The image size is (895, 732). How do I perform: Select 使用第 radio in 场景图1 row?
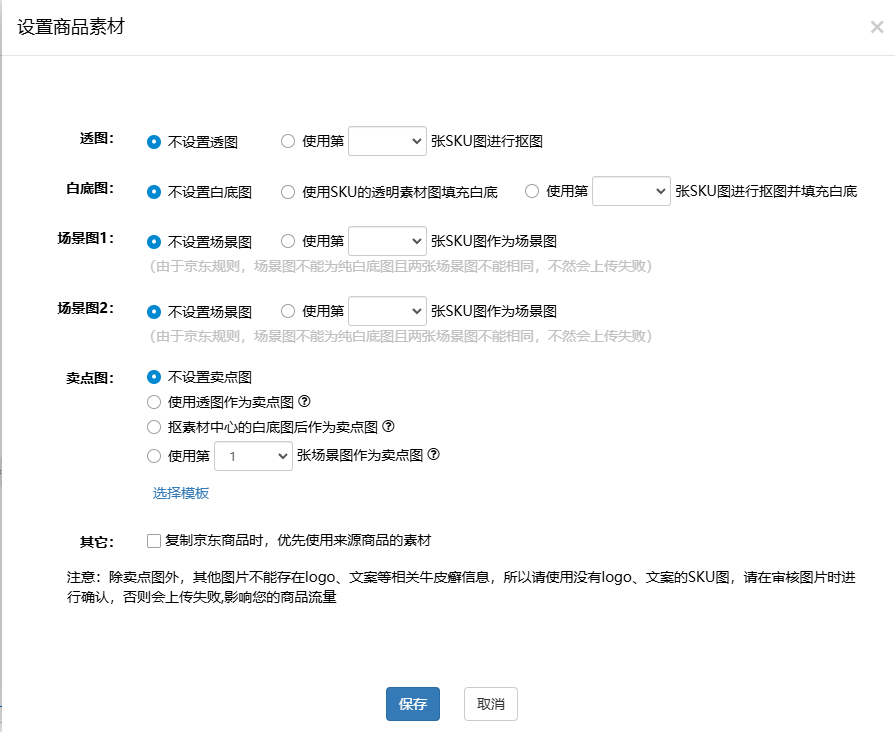point(288,241)
